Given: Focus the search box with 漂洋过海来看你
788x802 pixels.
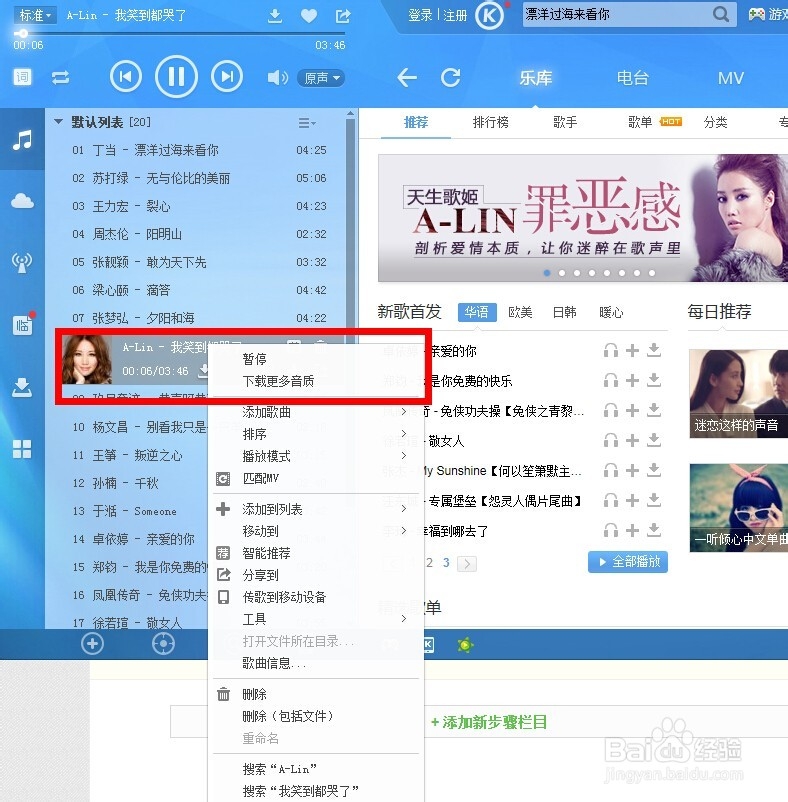Looking at the screenshot, I should pyautogui.click(x=616, y=14).
